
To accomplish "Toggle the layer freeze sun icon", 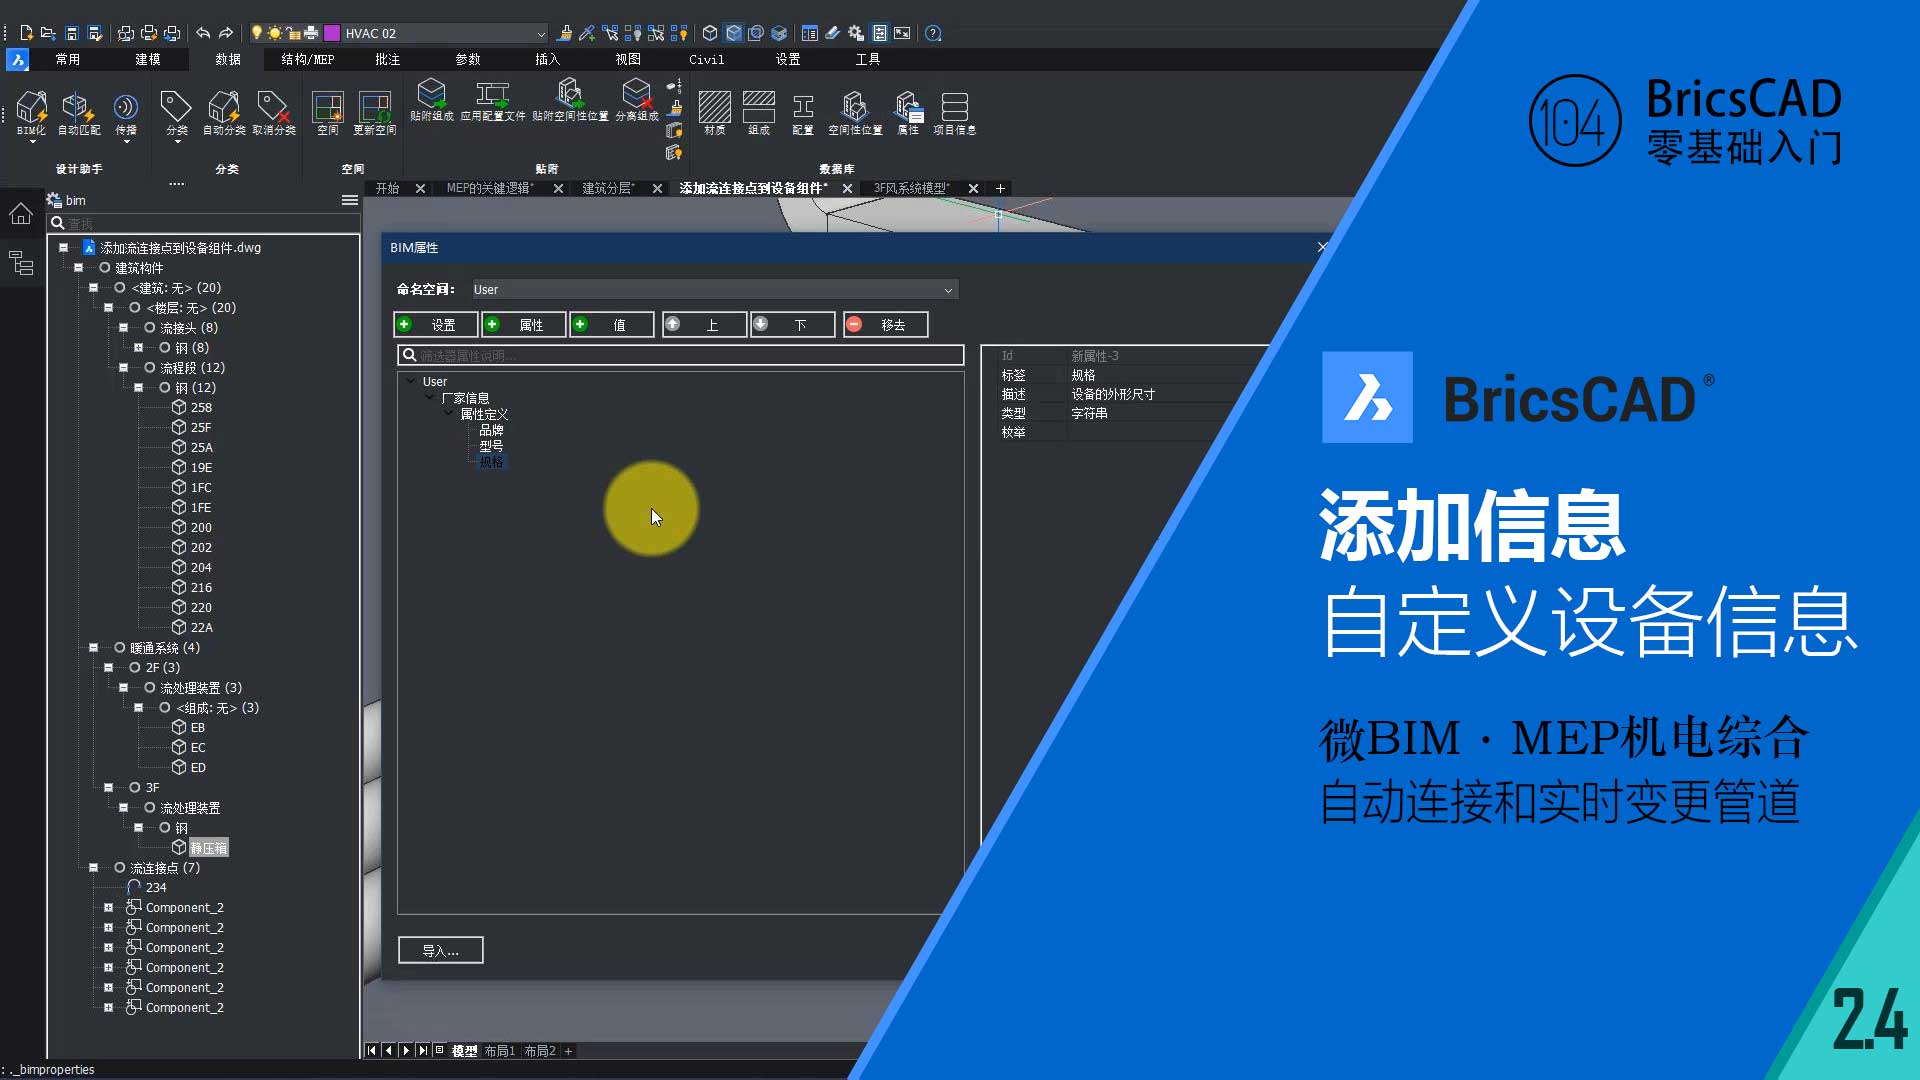I will tap(274, 33).
